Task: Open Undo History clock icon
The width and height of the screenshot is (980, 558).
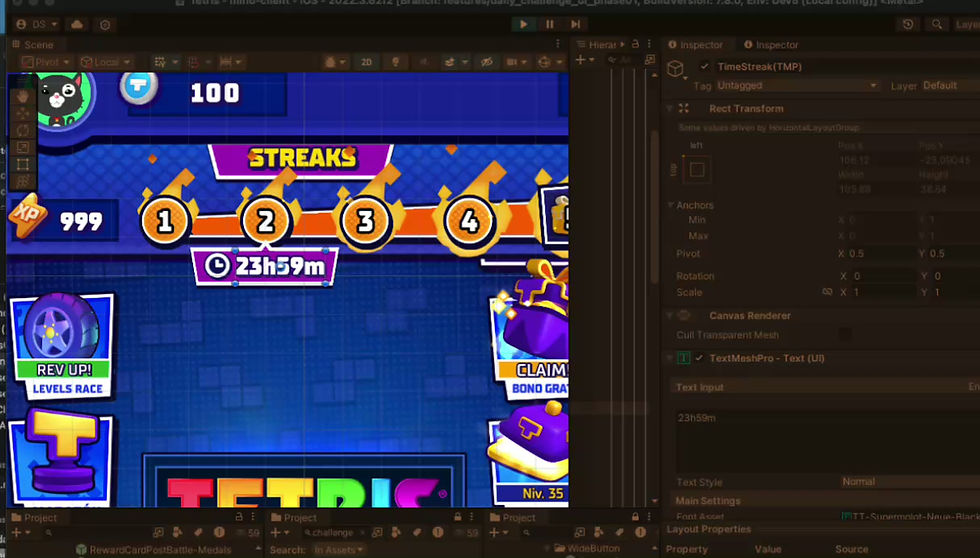Action: (908, 24)
